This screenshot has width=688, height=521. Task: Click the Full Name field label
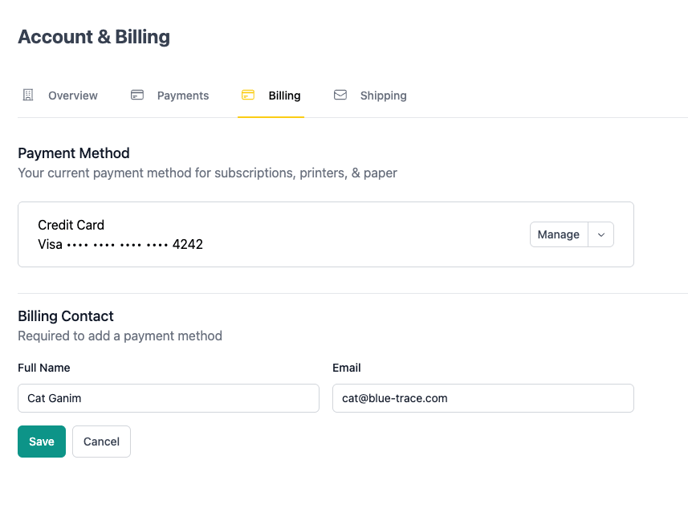[x=44, y=368]
